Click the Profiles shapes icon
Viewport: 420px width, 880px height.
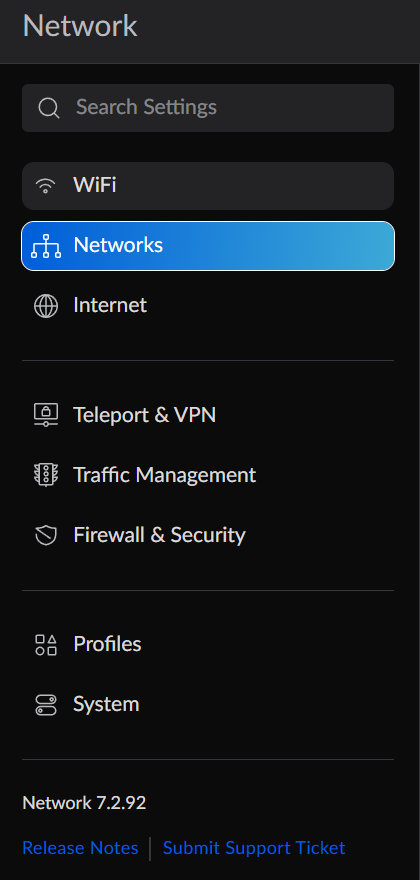pos(45,645)
